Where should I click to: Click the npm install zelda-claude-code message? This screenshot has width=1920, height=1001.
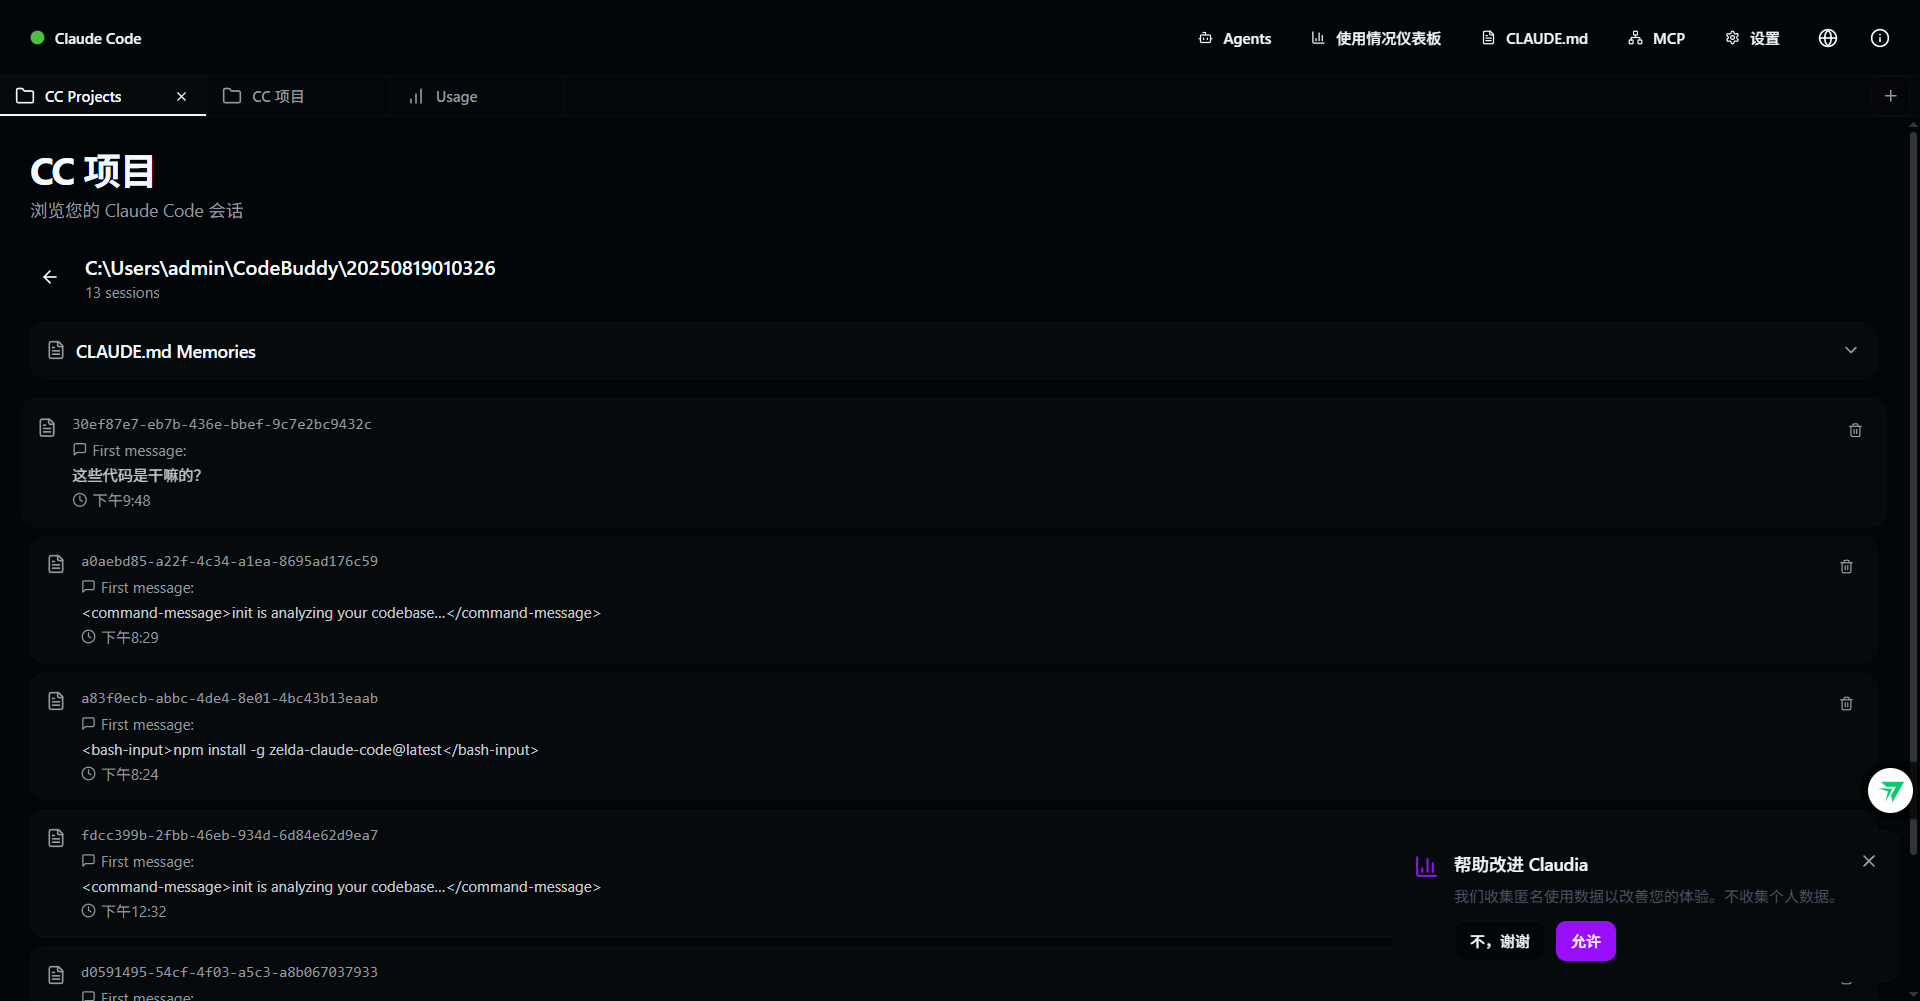310,750
